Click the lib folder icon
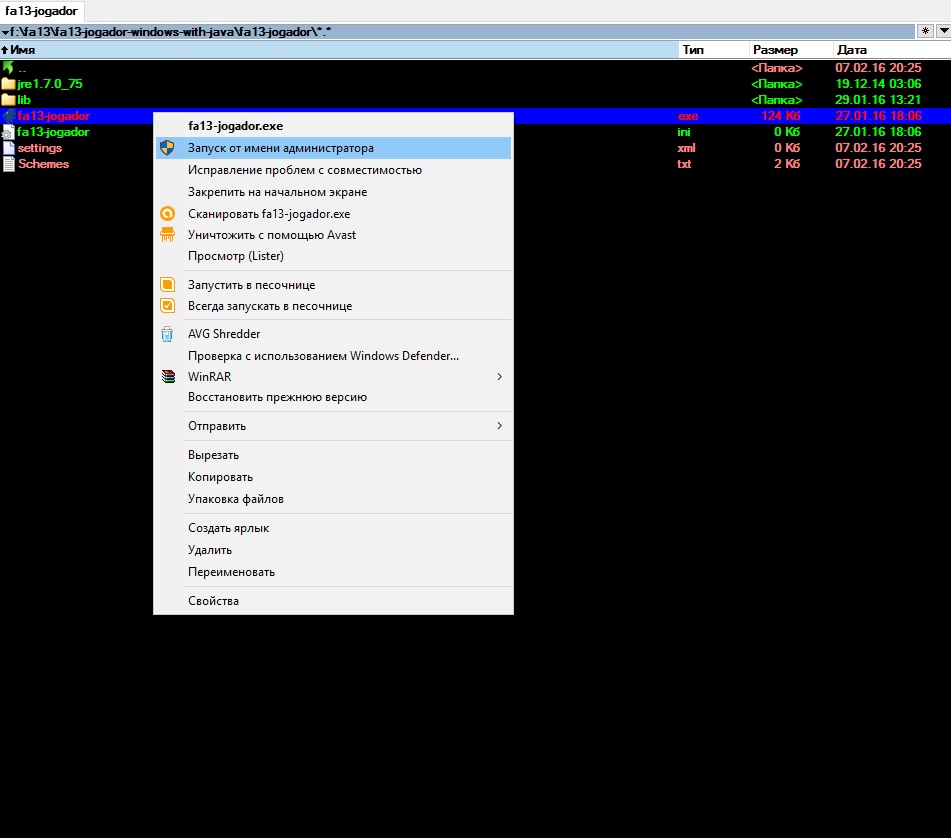 (8, 99)
